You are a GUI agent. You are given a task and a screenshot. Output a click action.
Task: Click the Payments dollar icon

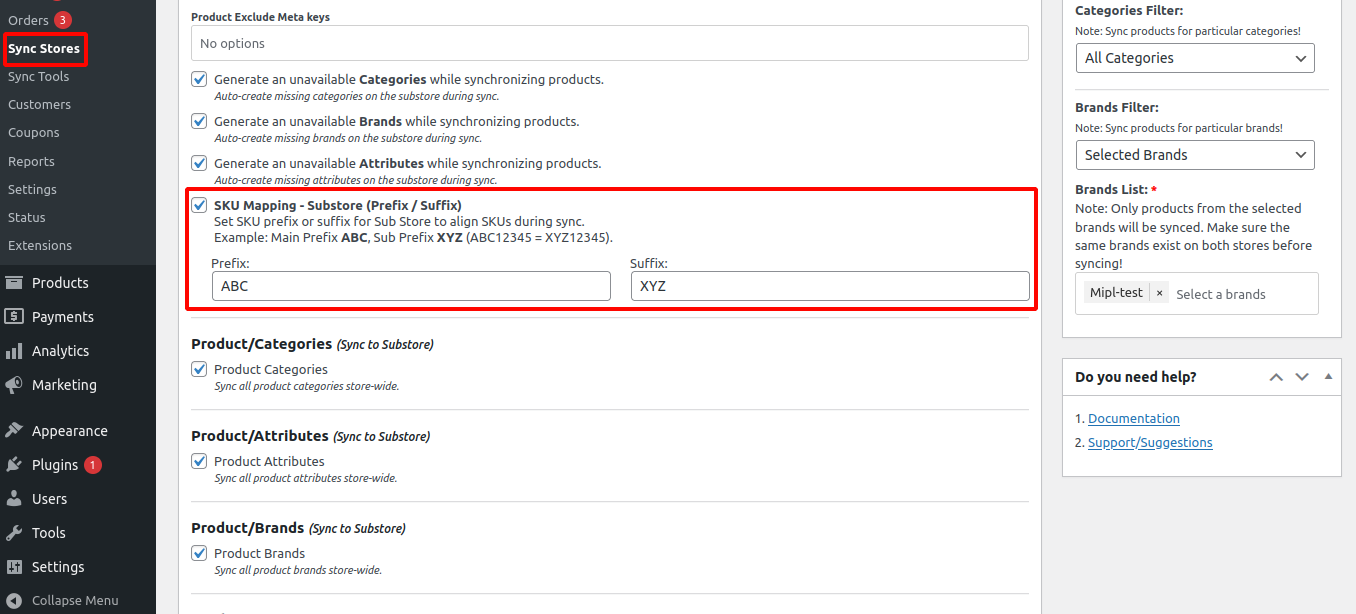pos(14,317)
